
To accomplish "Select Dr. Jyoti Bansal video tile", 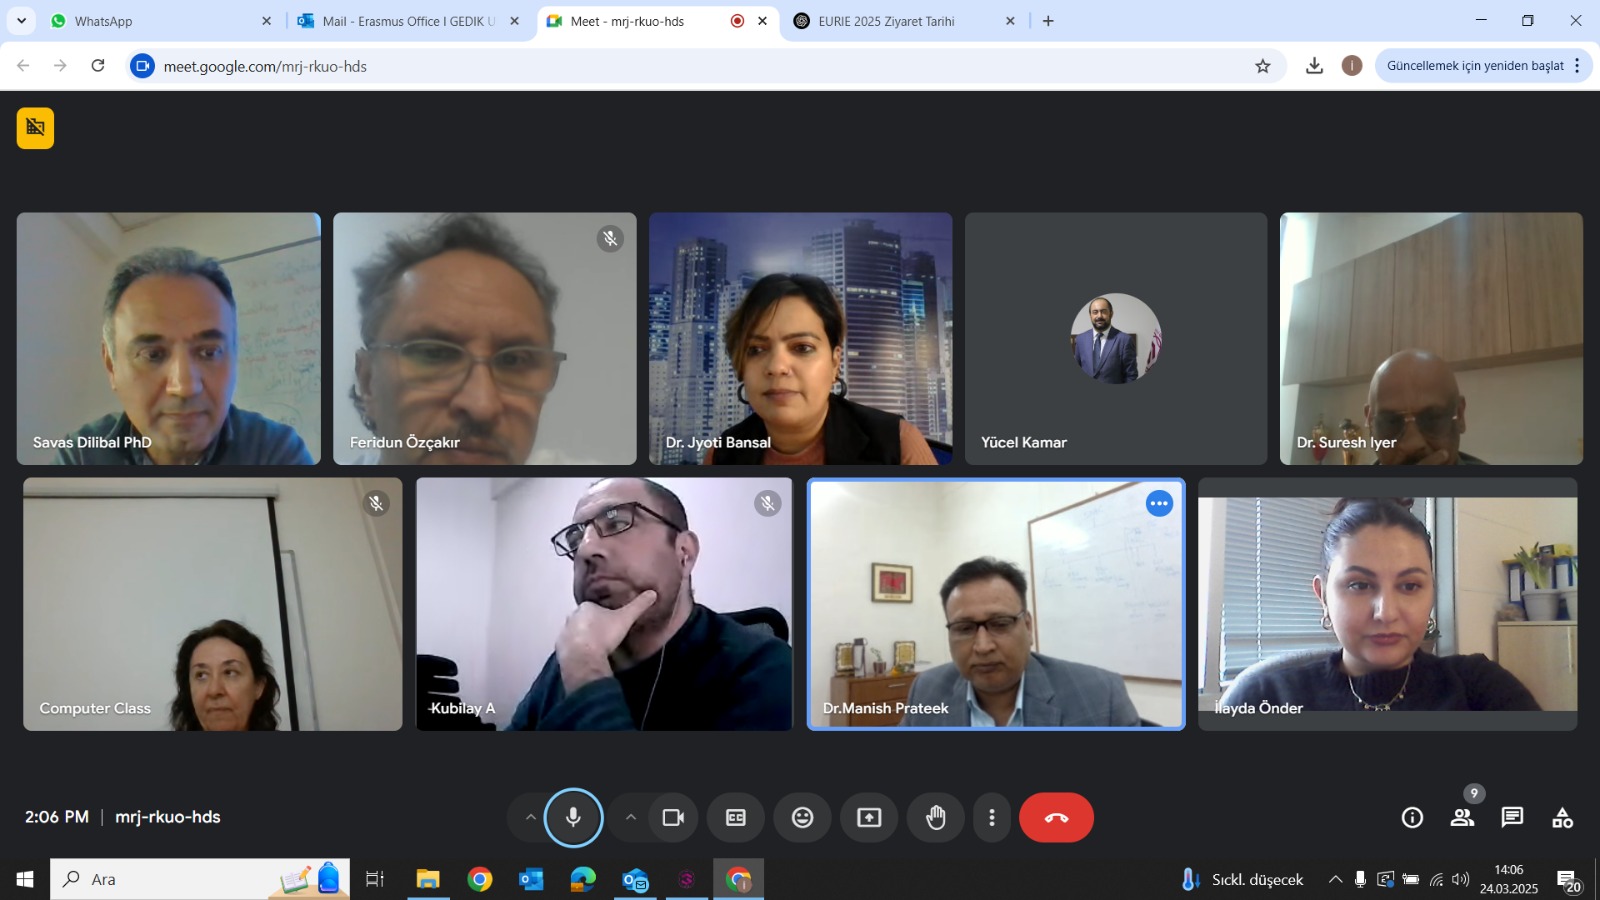I will click(800, 338).
